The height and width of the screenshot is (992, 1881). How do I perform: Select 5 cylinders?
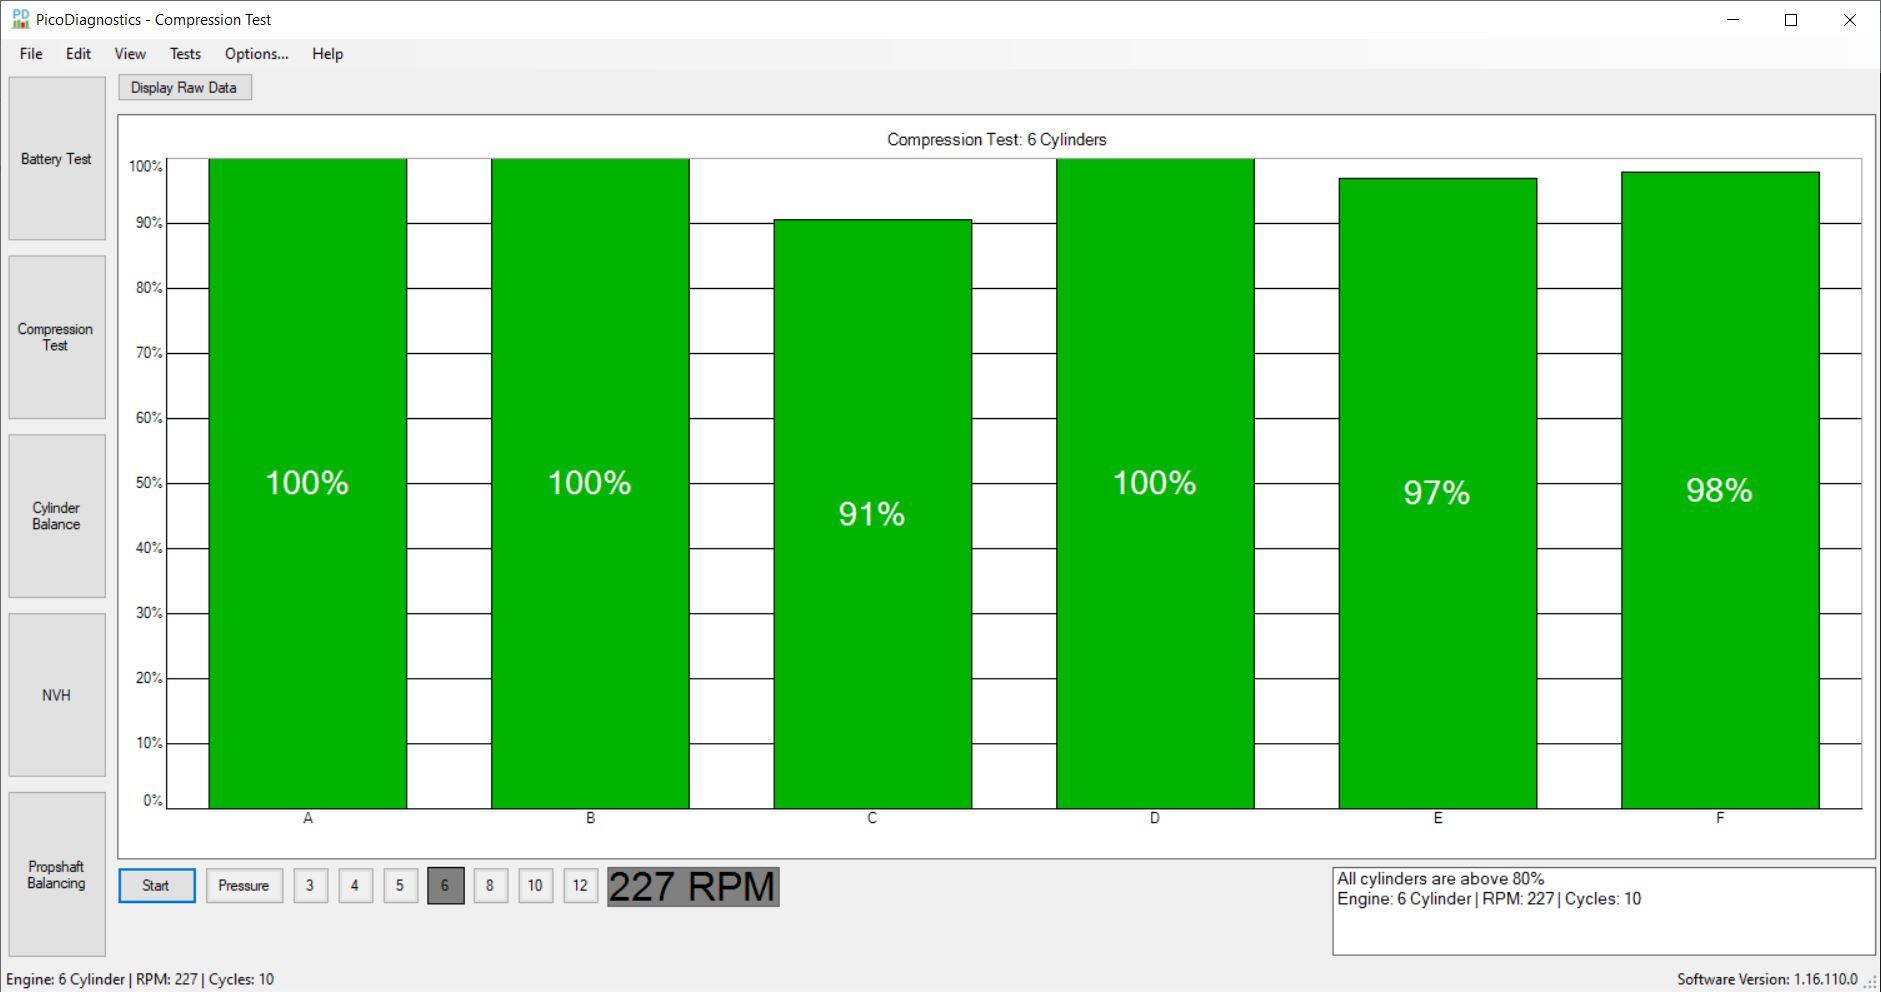[x=400, y=886]
